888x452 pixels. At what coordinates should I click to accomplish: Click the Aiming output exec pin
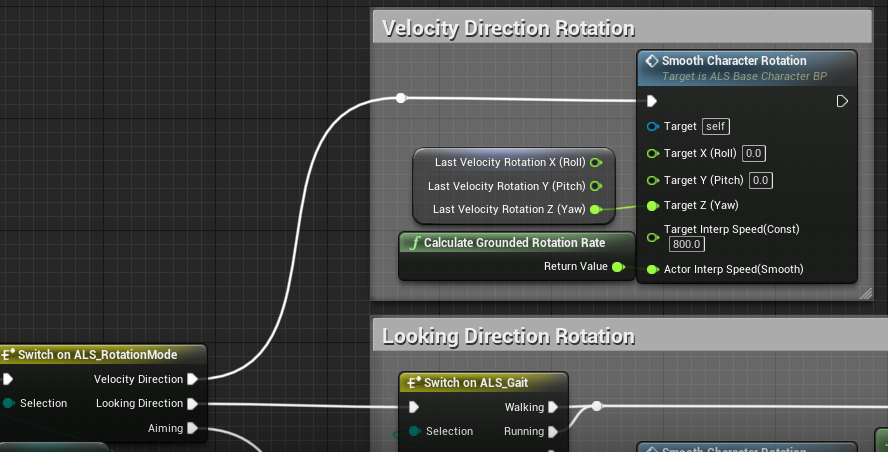[x=192, y=428]
